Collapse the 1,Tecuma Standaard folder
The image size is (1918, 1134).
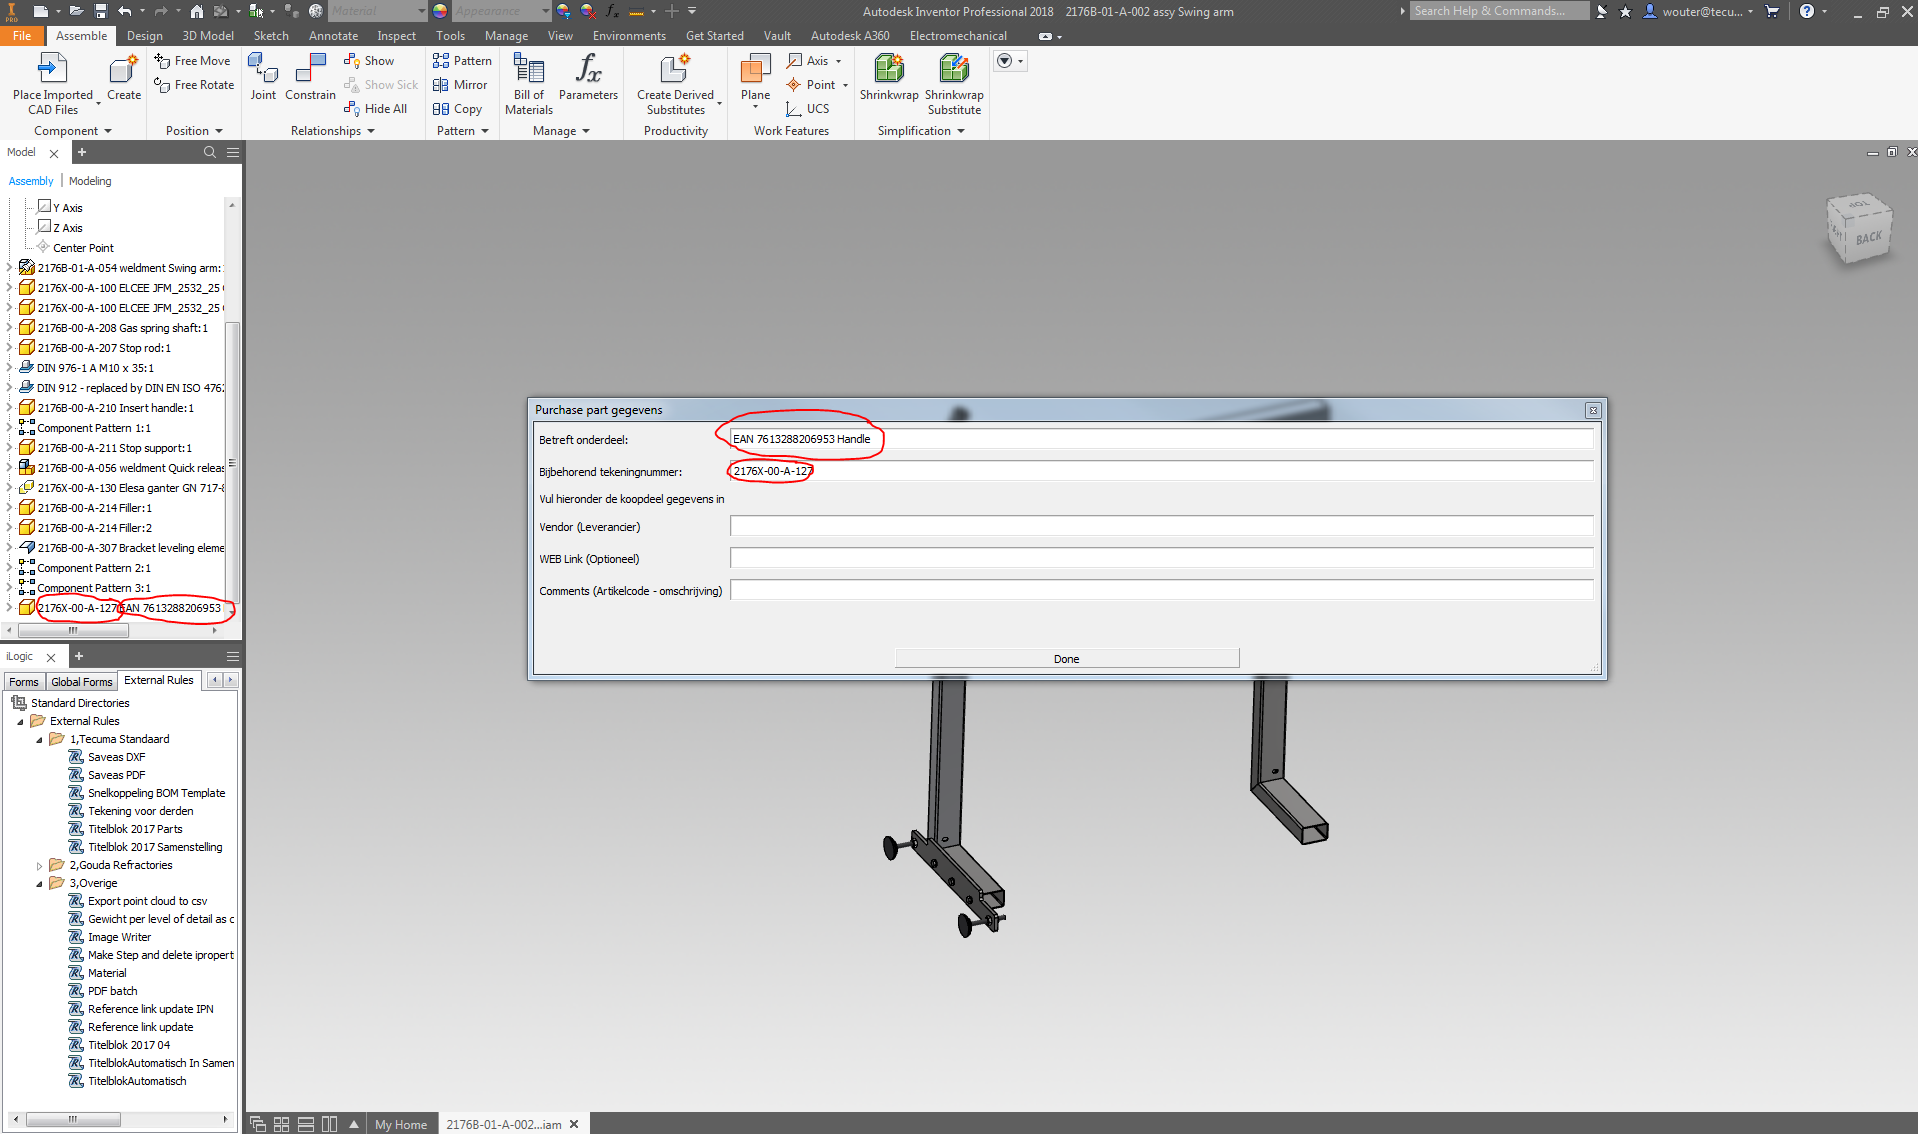39,740
